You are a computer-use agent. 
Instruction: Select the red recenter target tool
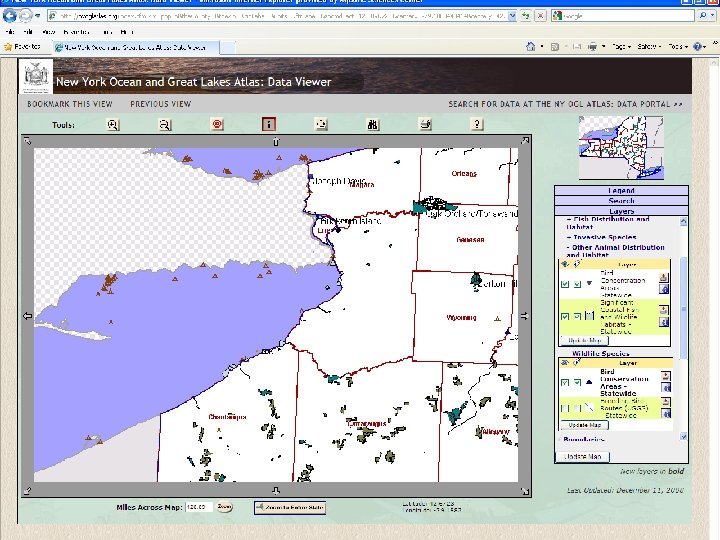click(x=217, y=124)
